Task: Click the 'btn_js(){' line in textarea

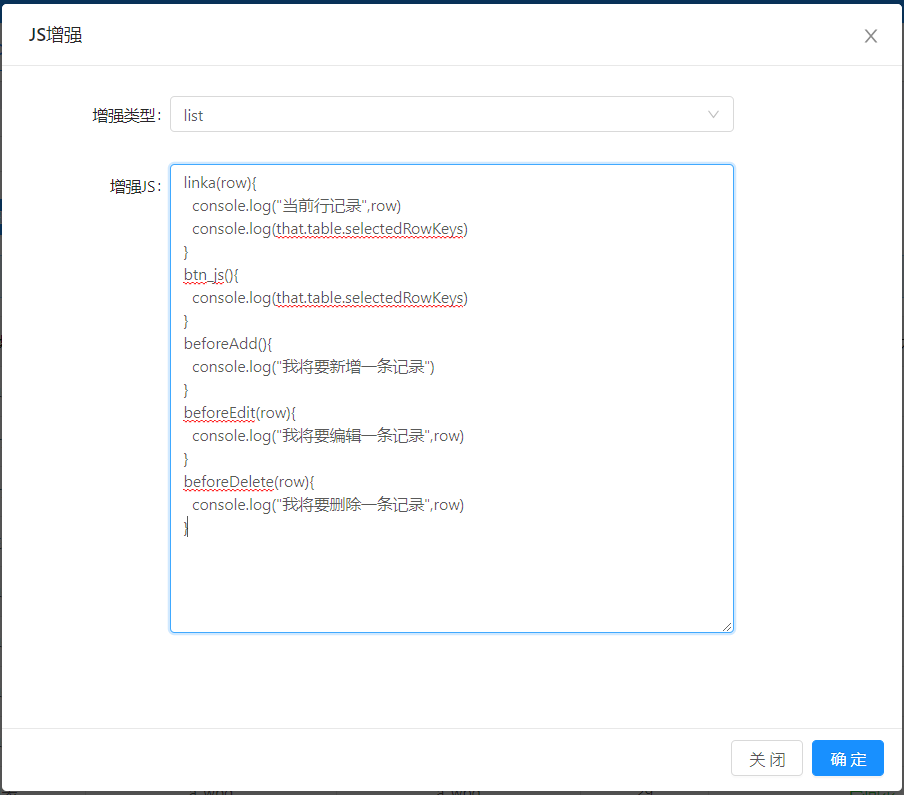Action: pyautogui.click(x=211, y=275)
